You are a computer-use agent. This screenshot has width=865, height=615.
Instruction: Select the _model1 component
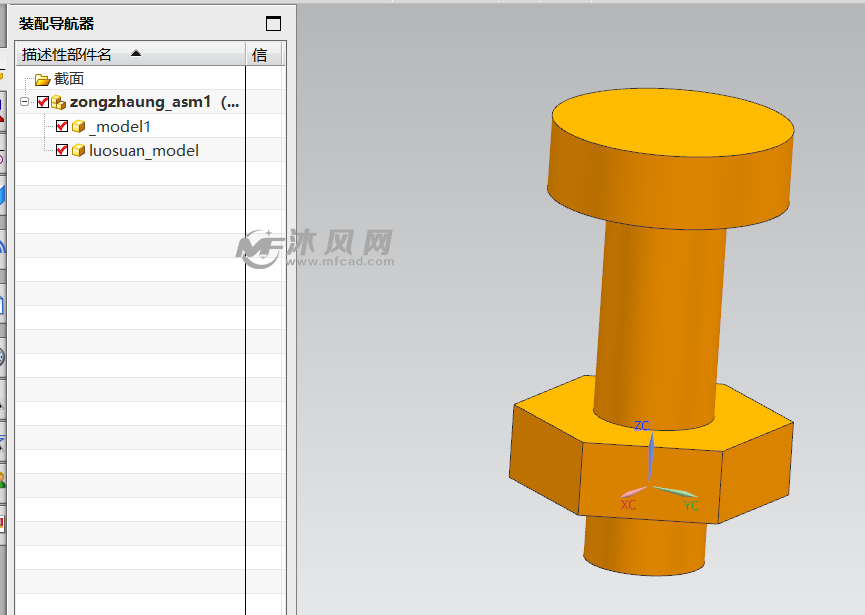click(x=120, y=127)
